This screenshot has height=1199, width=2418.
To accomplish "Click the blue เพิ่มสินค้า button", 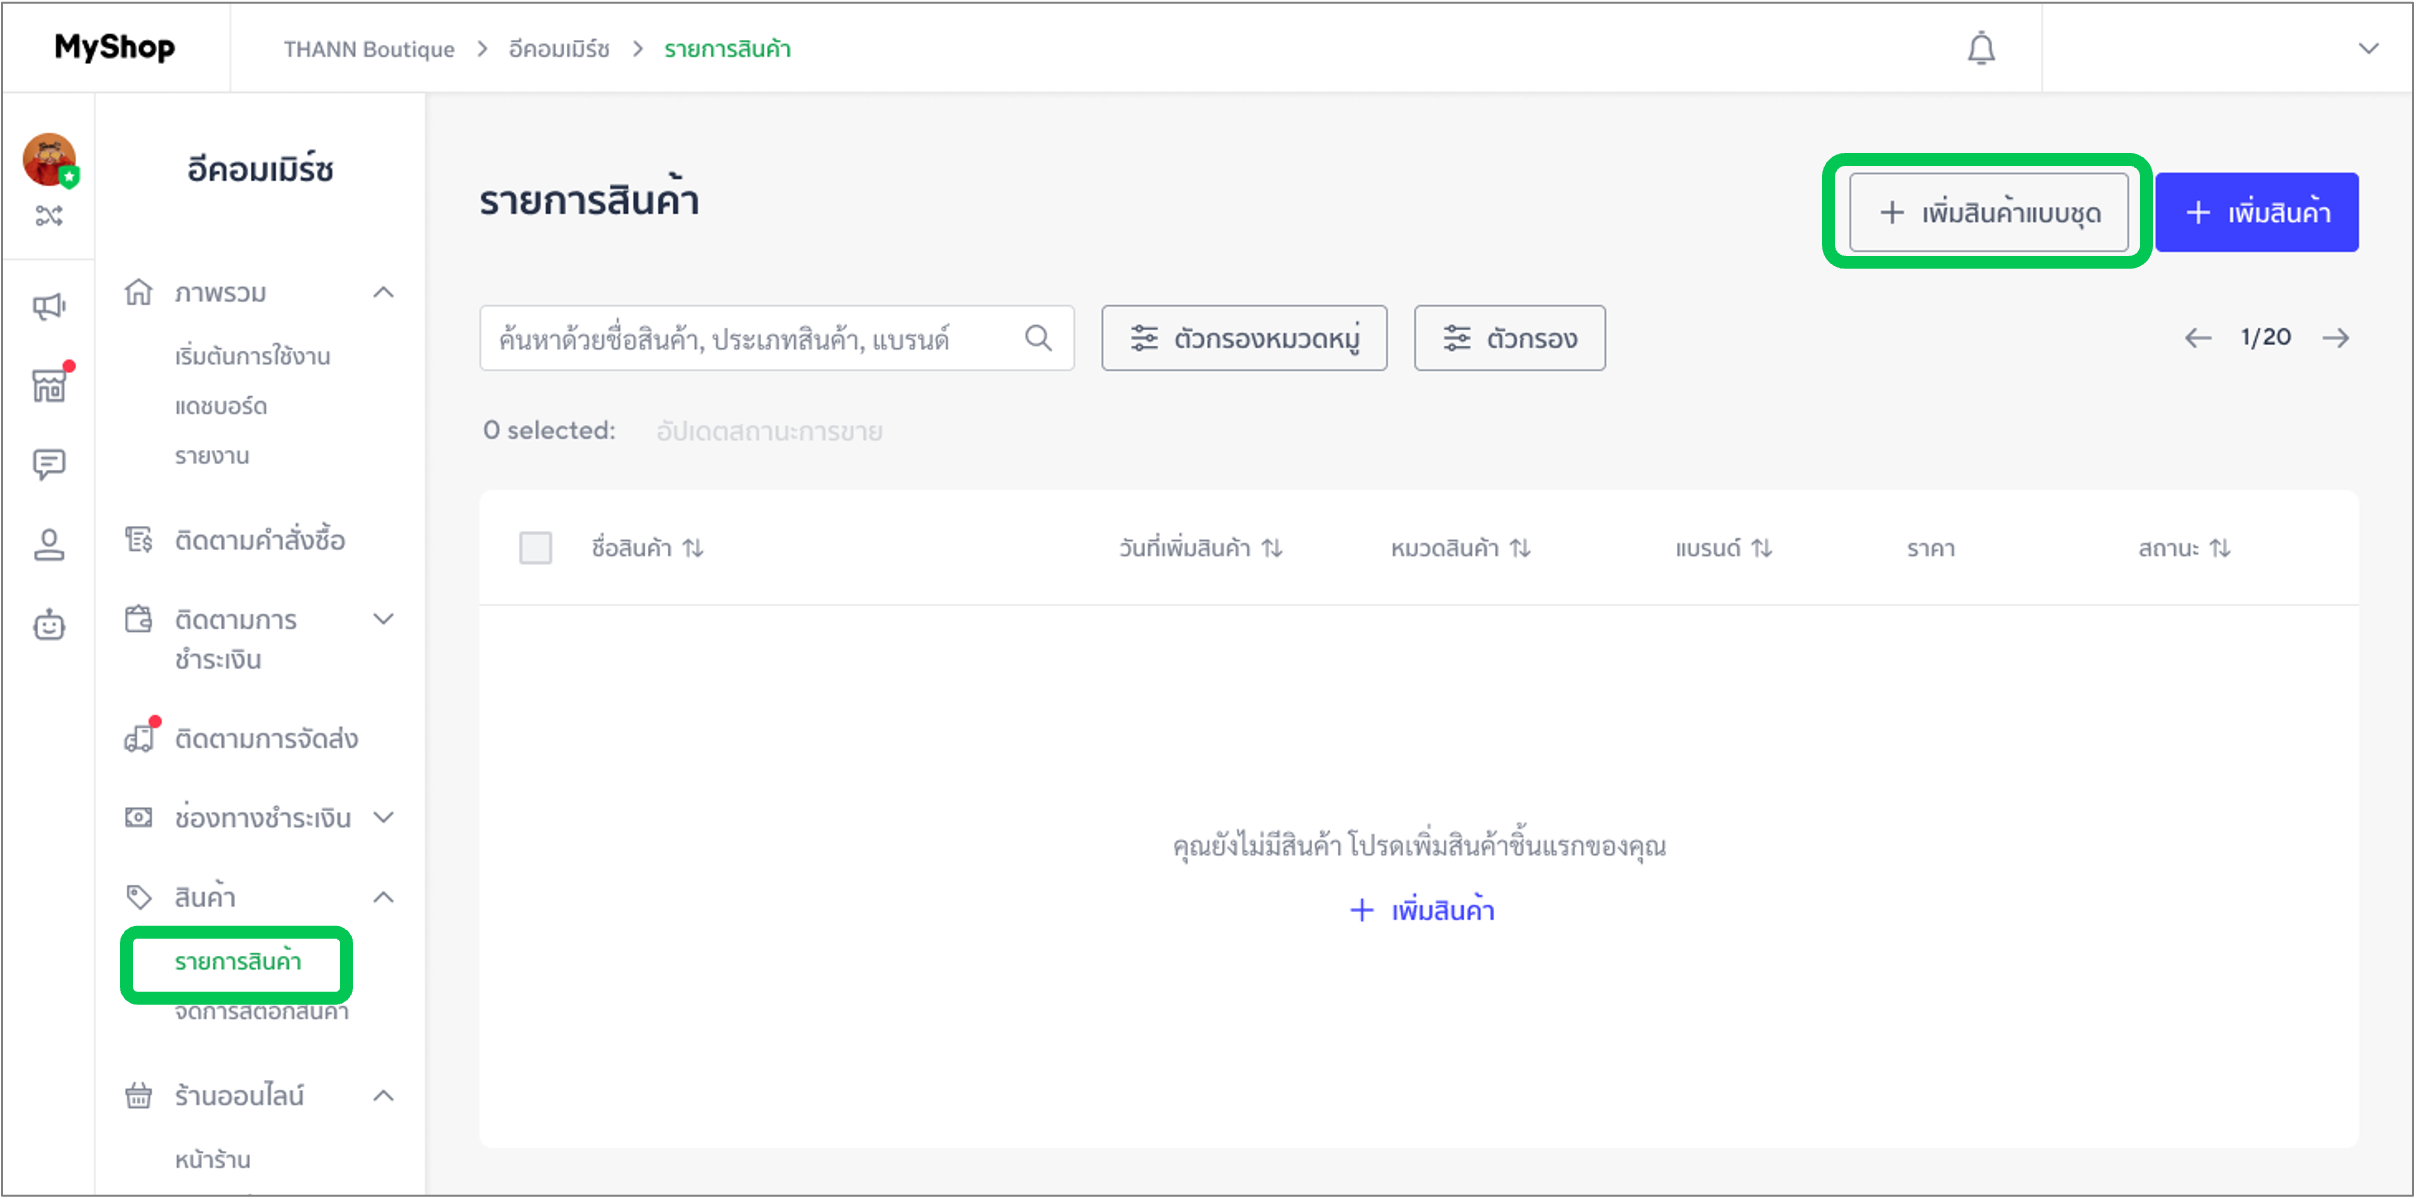I will click(2258, 211).
